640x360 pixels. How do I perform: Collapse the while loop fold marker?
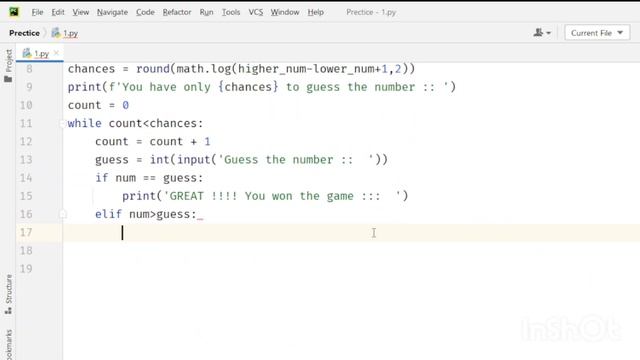click(x=62, y=123)
